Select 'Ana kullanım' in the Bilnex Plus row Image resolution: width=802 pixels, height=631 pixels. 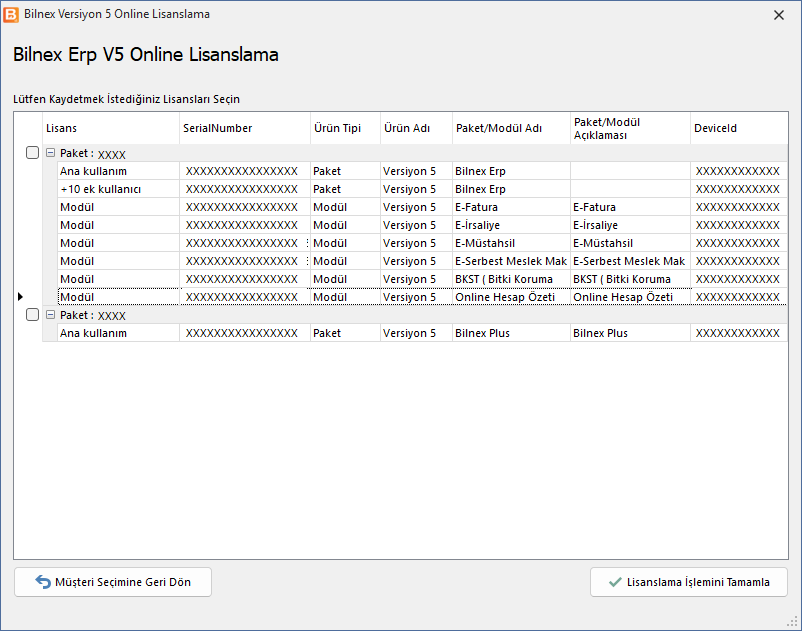pos(118,333)
